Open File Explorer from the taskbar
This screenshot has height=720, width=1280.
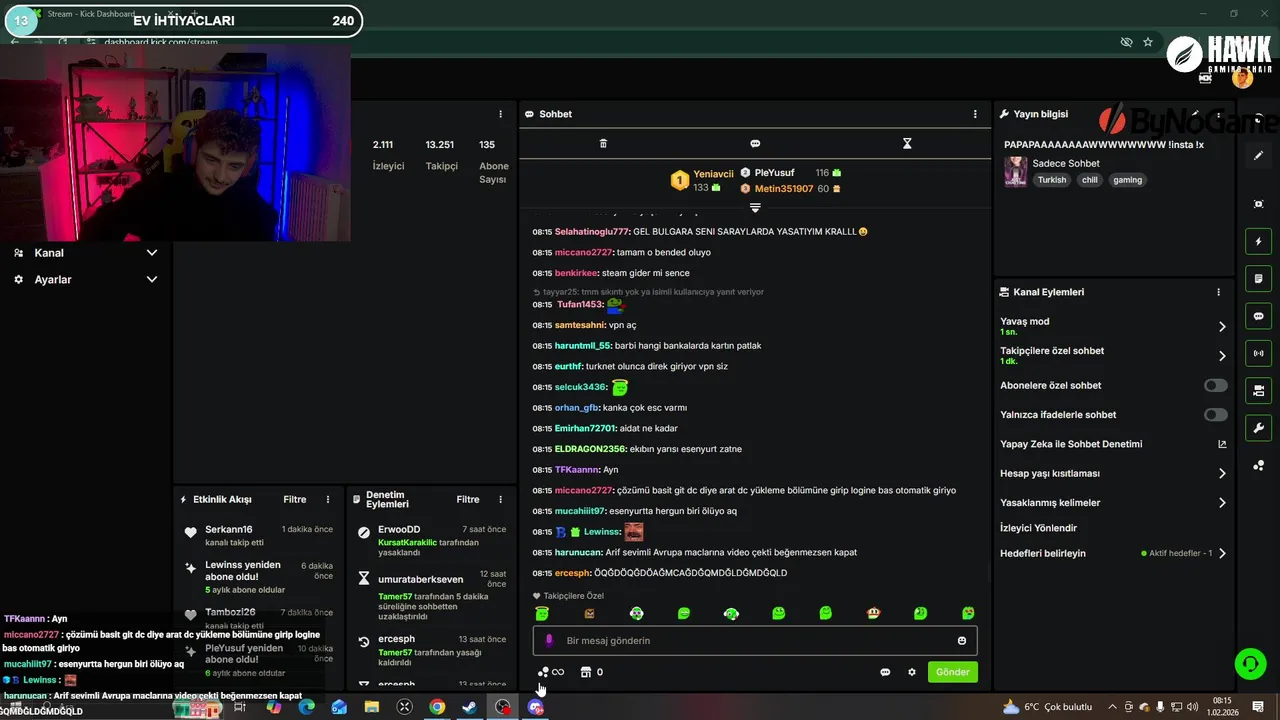pyautogui.click(x=372, y=707)
